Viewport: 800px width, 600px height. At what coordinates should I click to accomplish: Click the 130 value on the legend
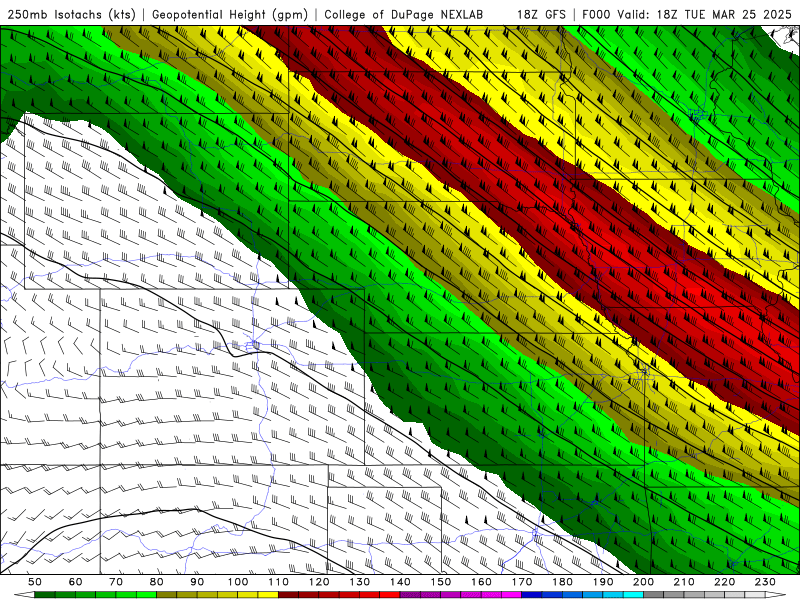[360, 582]
